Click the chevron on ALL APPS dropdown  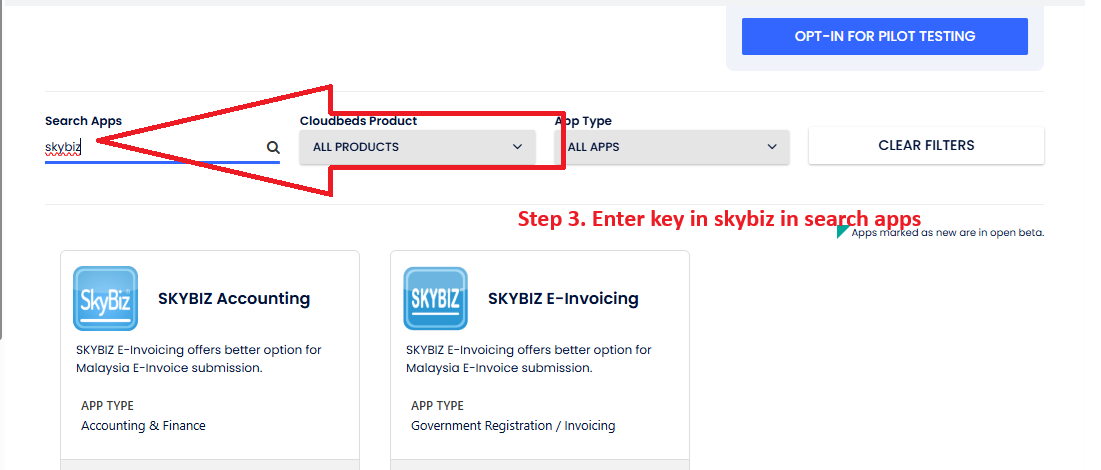coord(772,146)
